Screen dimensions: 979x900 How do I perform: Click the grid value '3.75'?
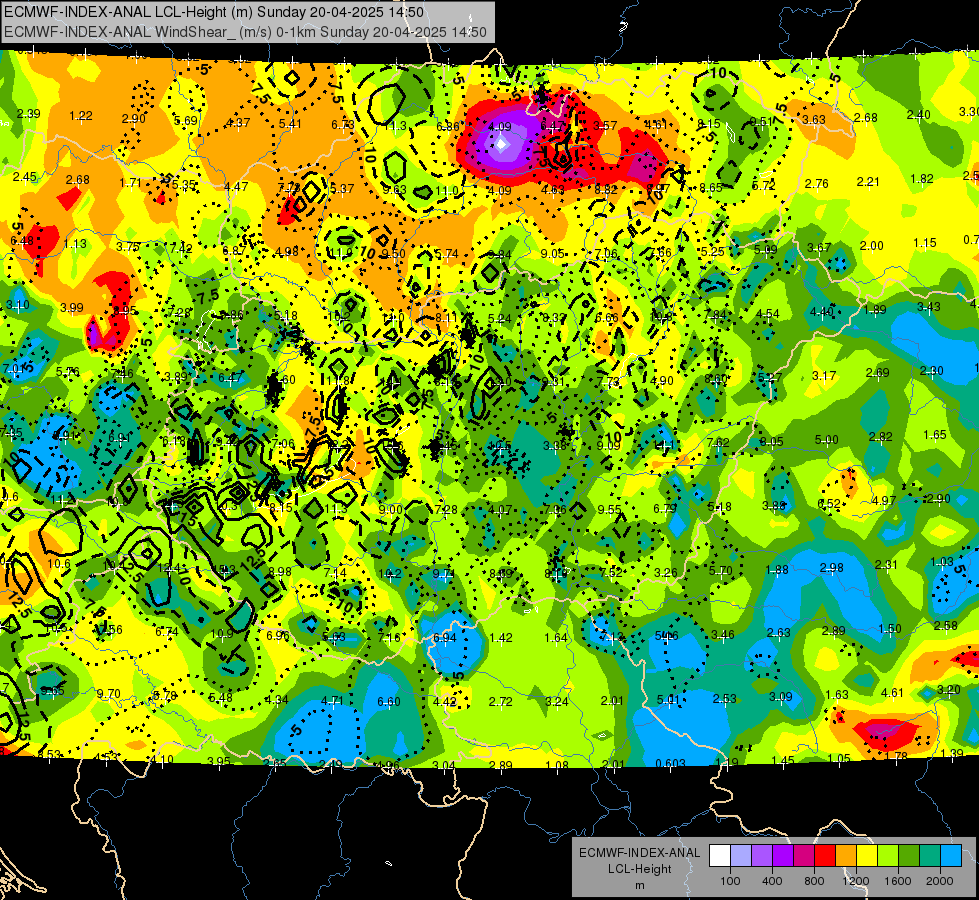coord(128,247)
